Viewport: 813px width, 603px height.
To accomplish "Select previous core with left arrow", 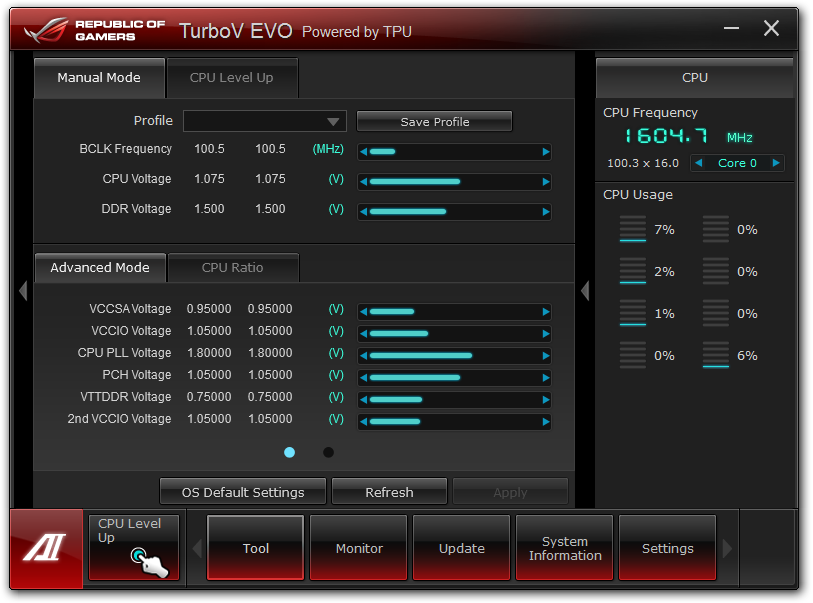I will pyautogui.click(x=698, y=163).
